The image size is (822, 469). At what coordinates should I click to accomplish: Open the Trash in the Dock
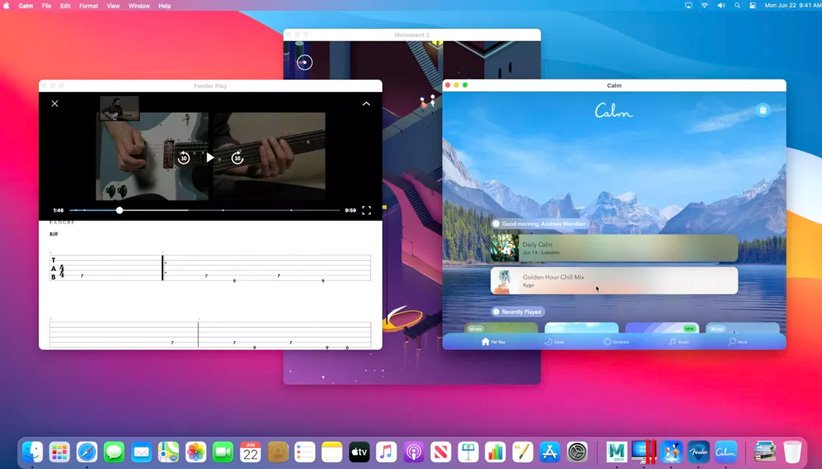(792, 452)
